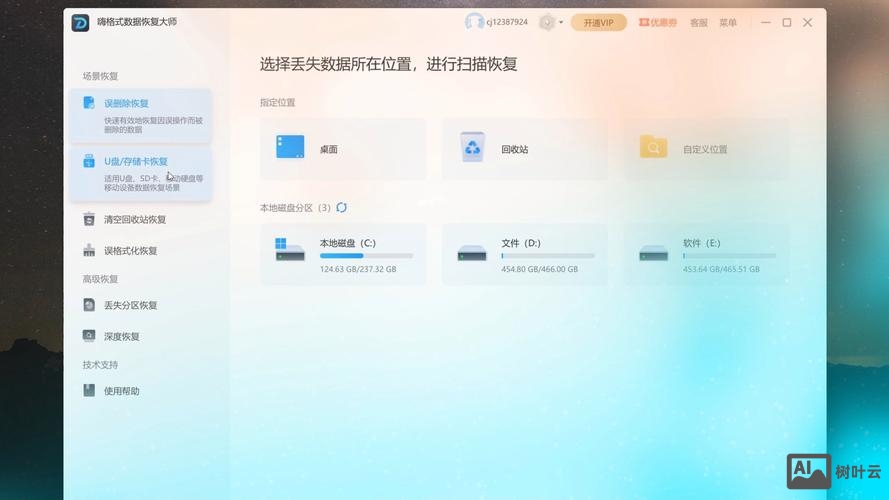
Task: Open the 优惠券 coupon link
Action: coord(658,23)
